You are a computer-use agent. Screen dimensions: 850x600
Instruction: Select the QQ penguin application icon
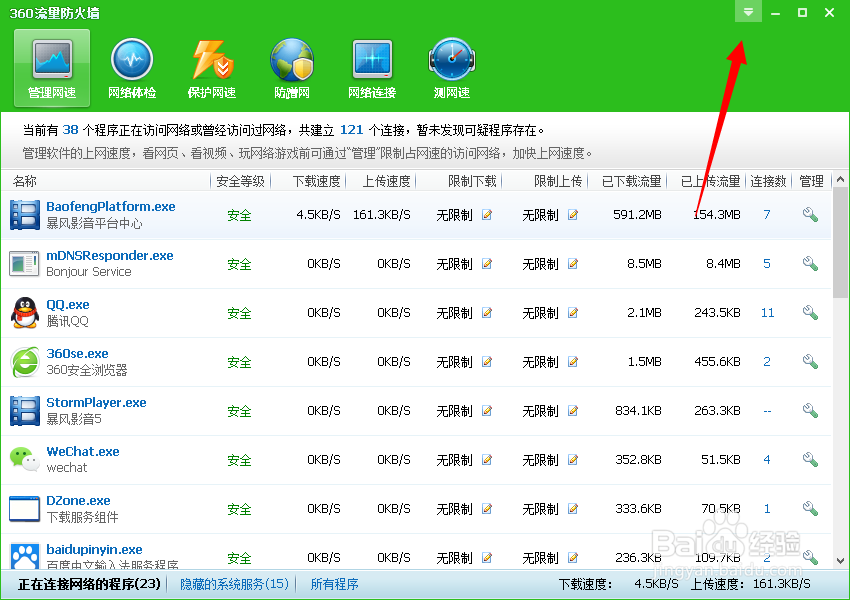coord(25,312)
